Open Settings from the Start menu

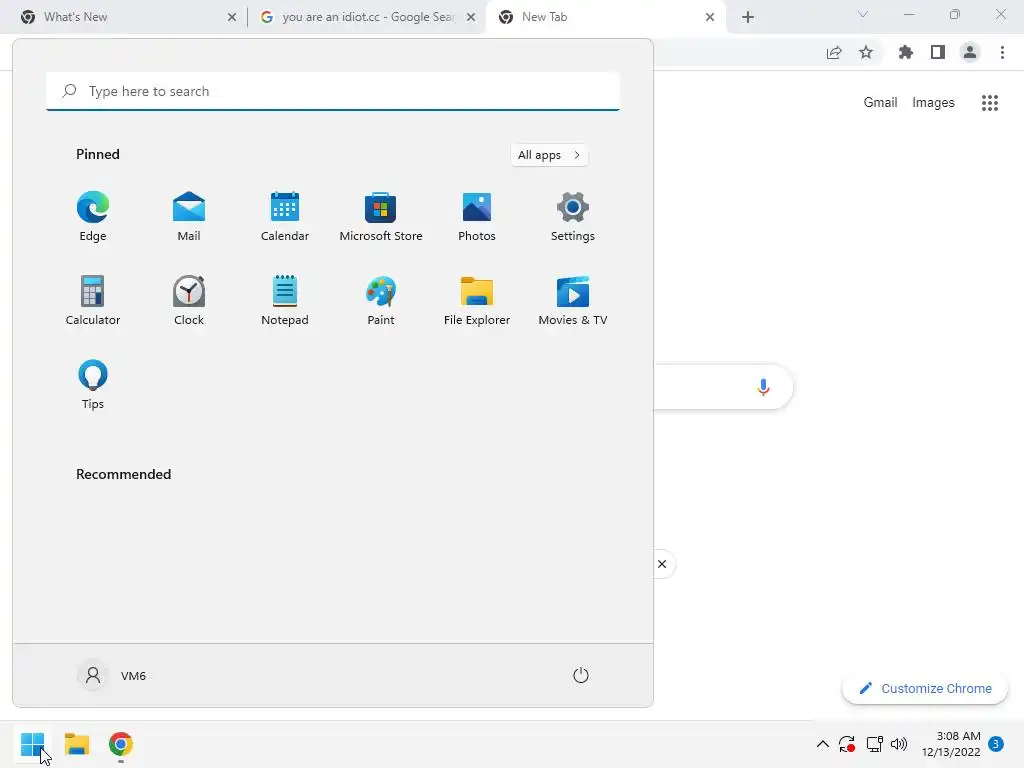click(x=573, y=216)
